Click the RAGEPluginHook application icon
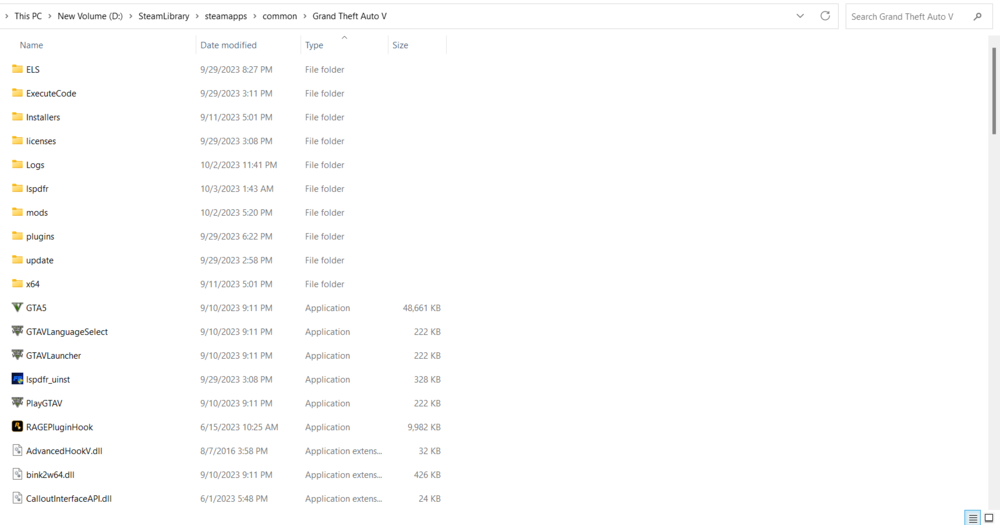 17,426
